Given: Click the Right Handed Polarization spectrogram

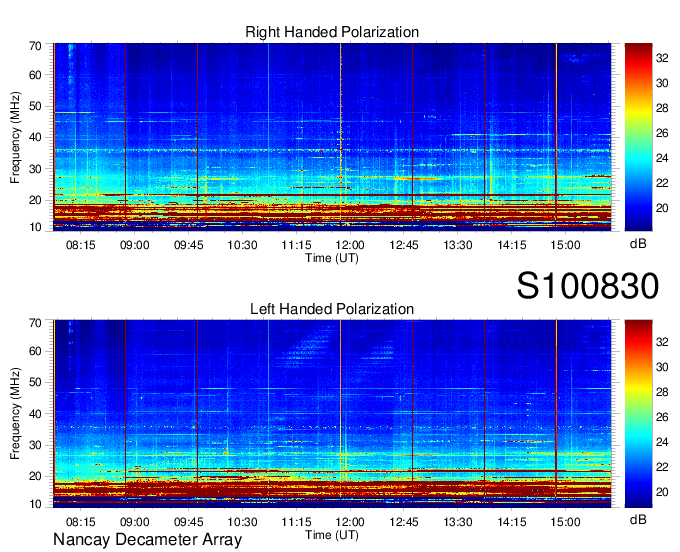Looking at the screenshot, I should [x=332, y=137].
